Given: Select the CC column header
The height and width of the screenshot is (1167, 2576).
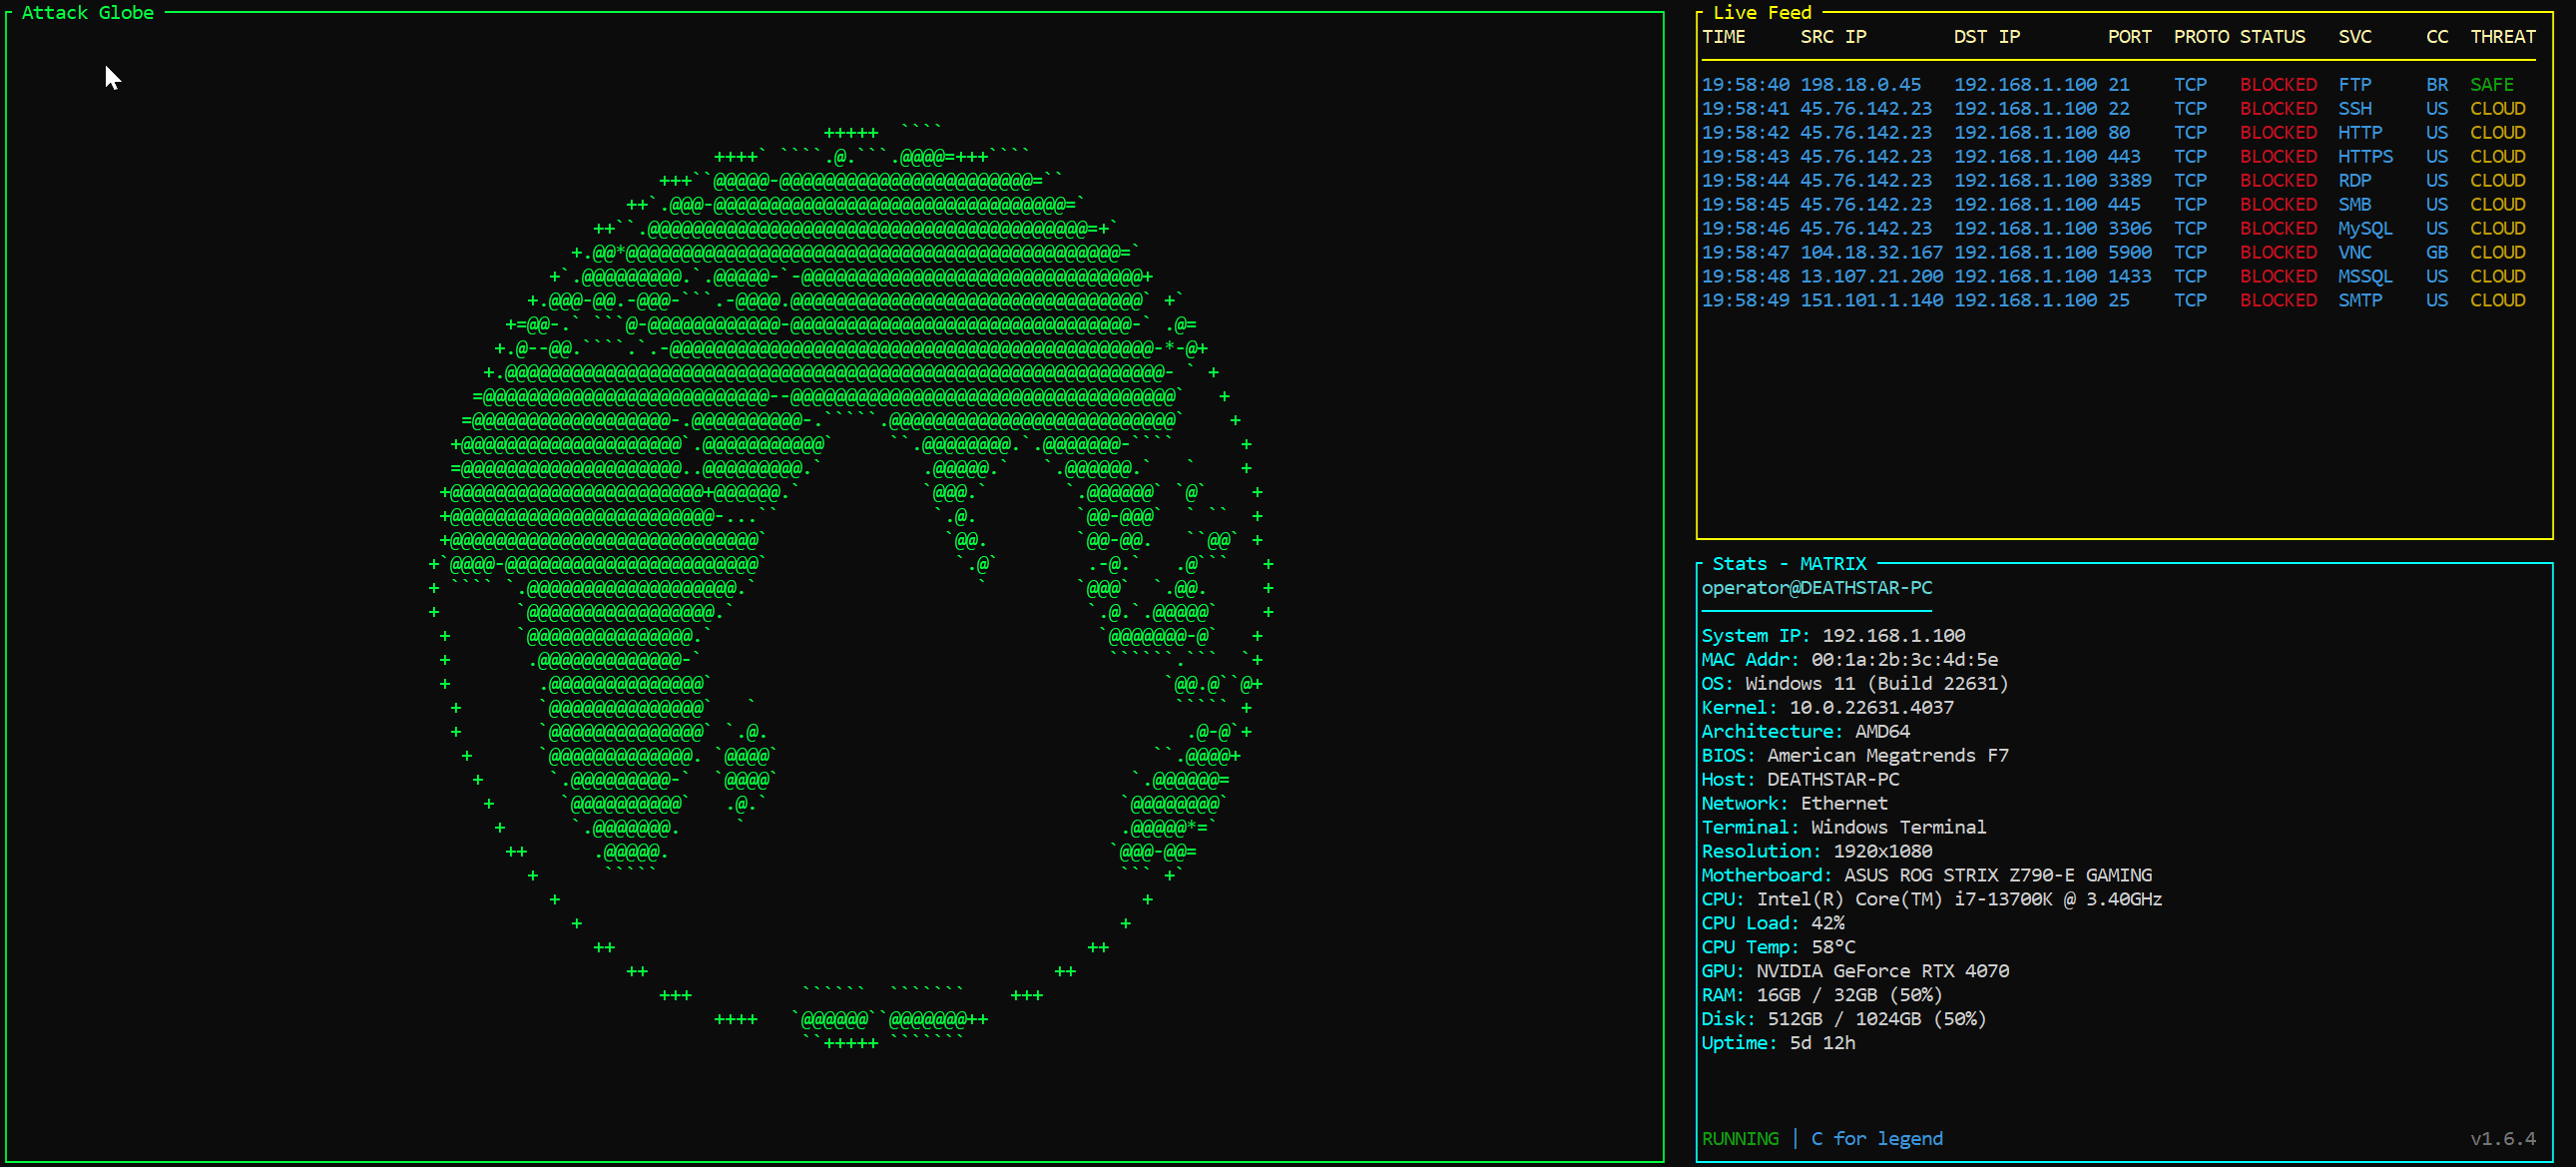Looking at the screenshot, I should [2437, 37].
